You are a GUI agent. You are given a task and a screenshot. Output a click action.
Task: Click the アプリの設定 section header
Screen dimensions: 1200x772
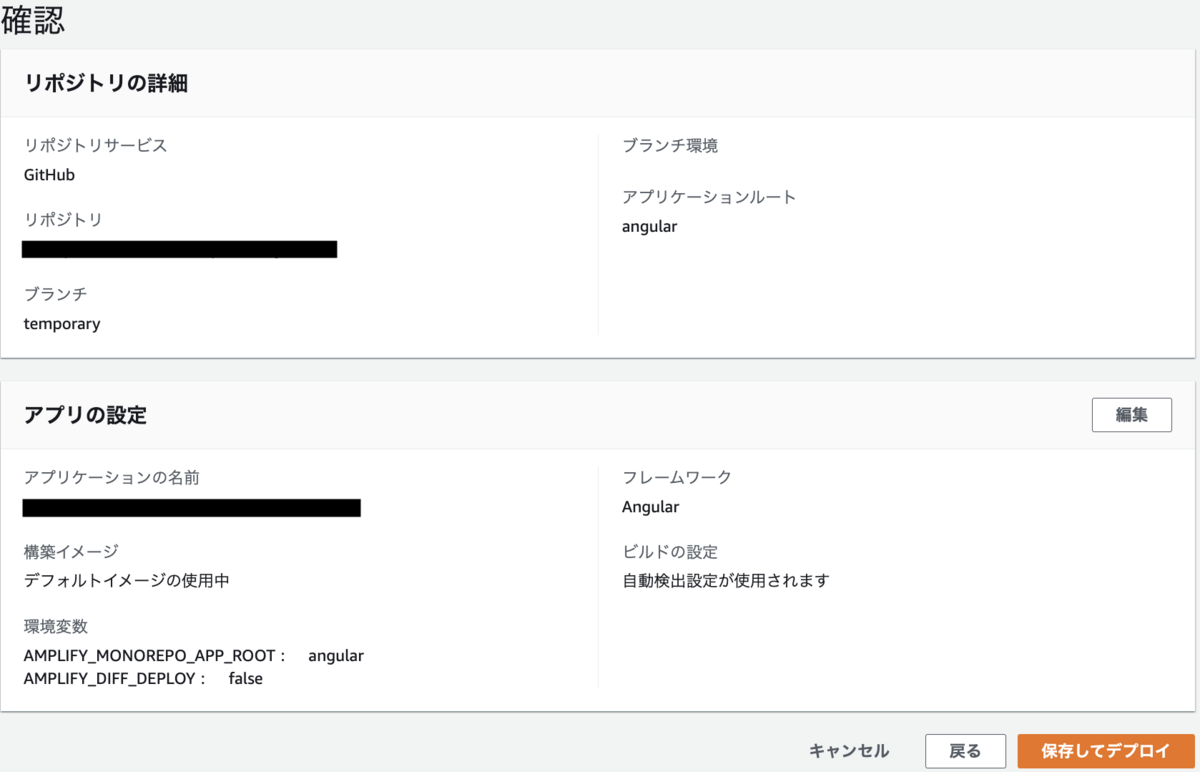coord(85,415)
